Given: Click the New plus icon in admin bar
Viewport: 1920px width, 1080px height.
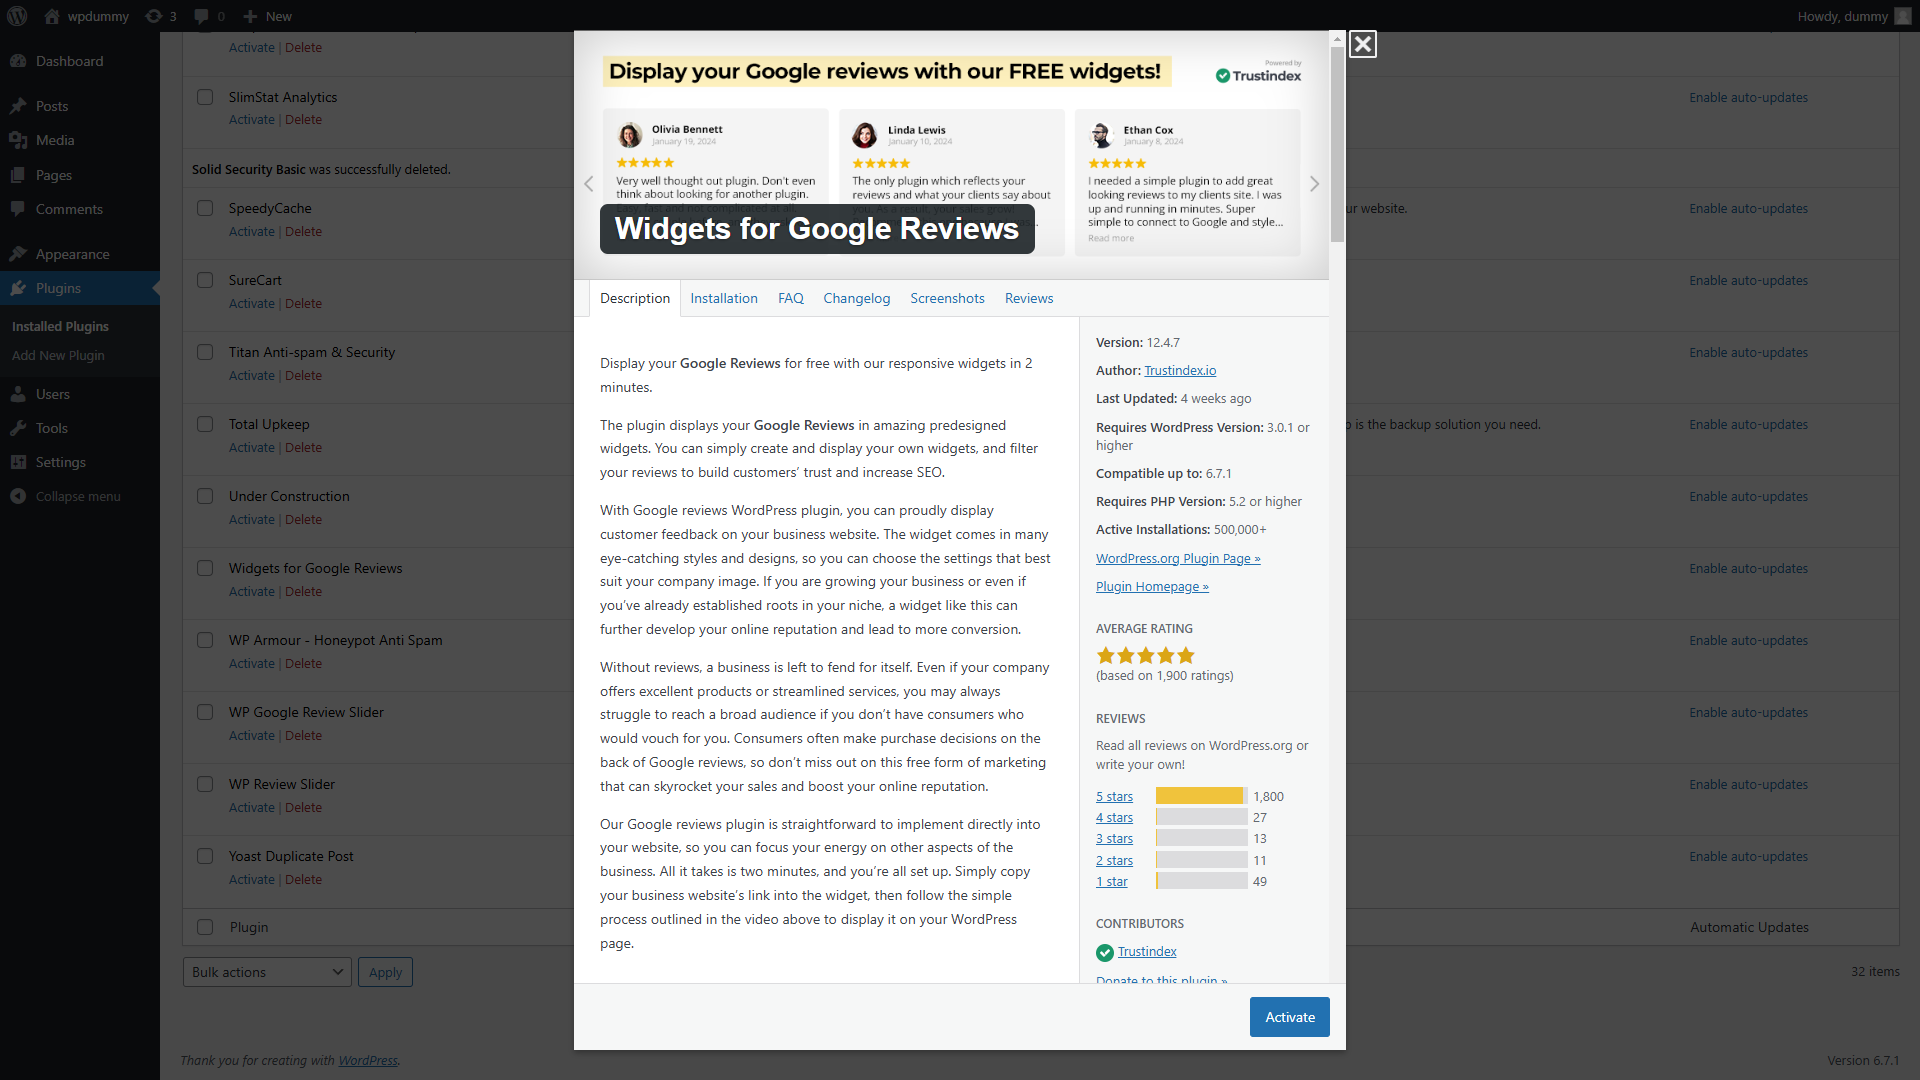Looking at the screenshot, I should 250,16.
